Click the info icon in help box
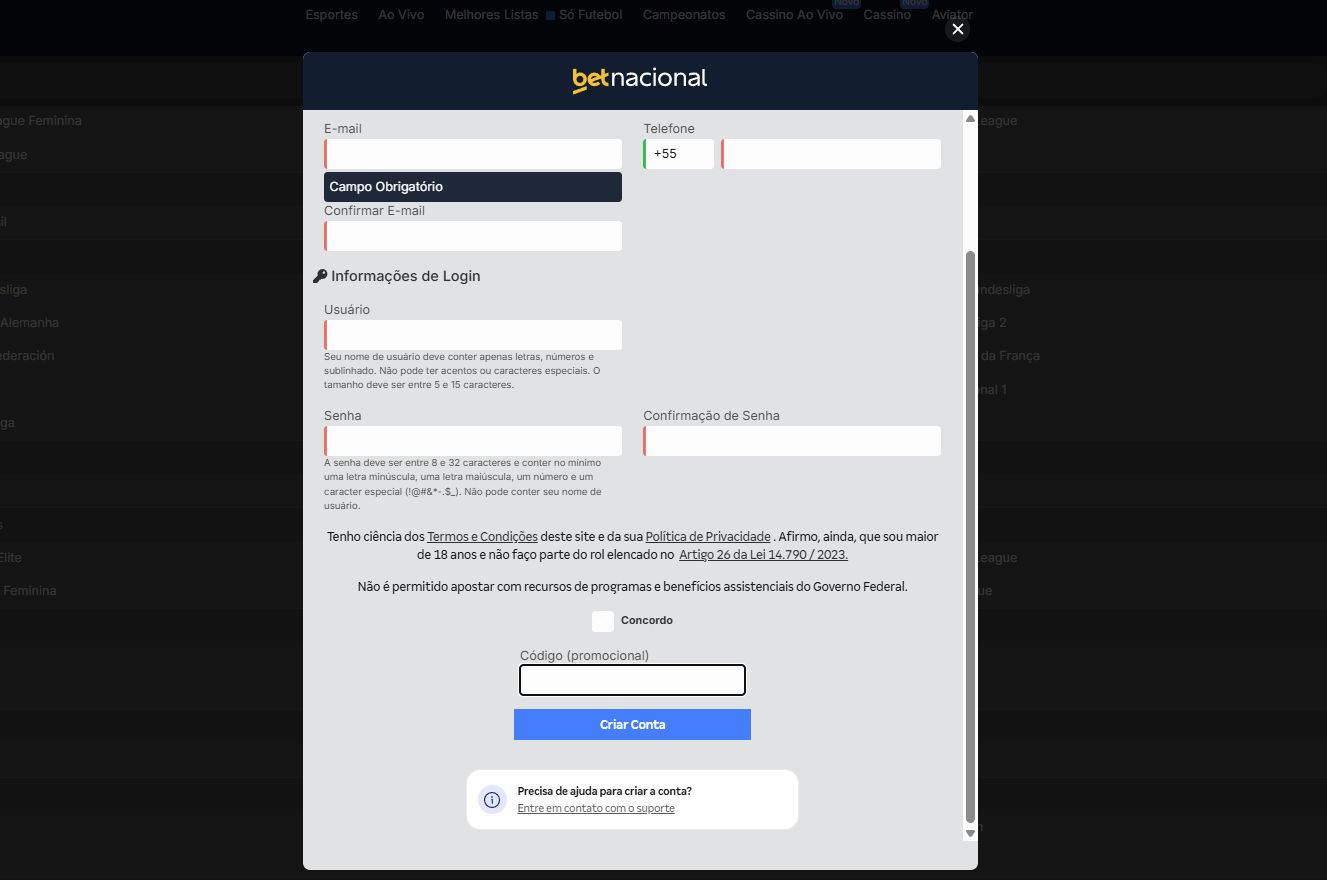Viewport: 1327px width, 880px height. pyautogui.click(x=492, y=800)
